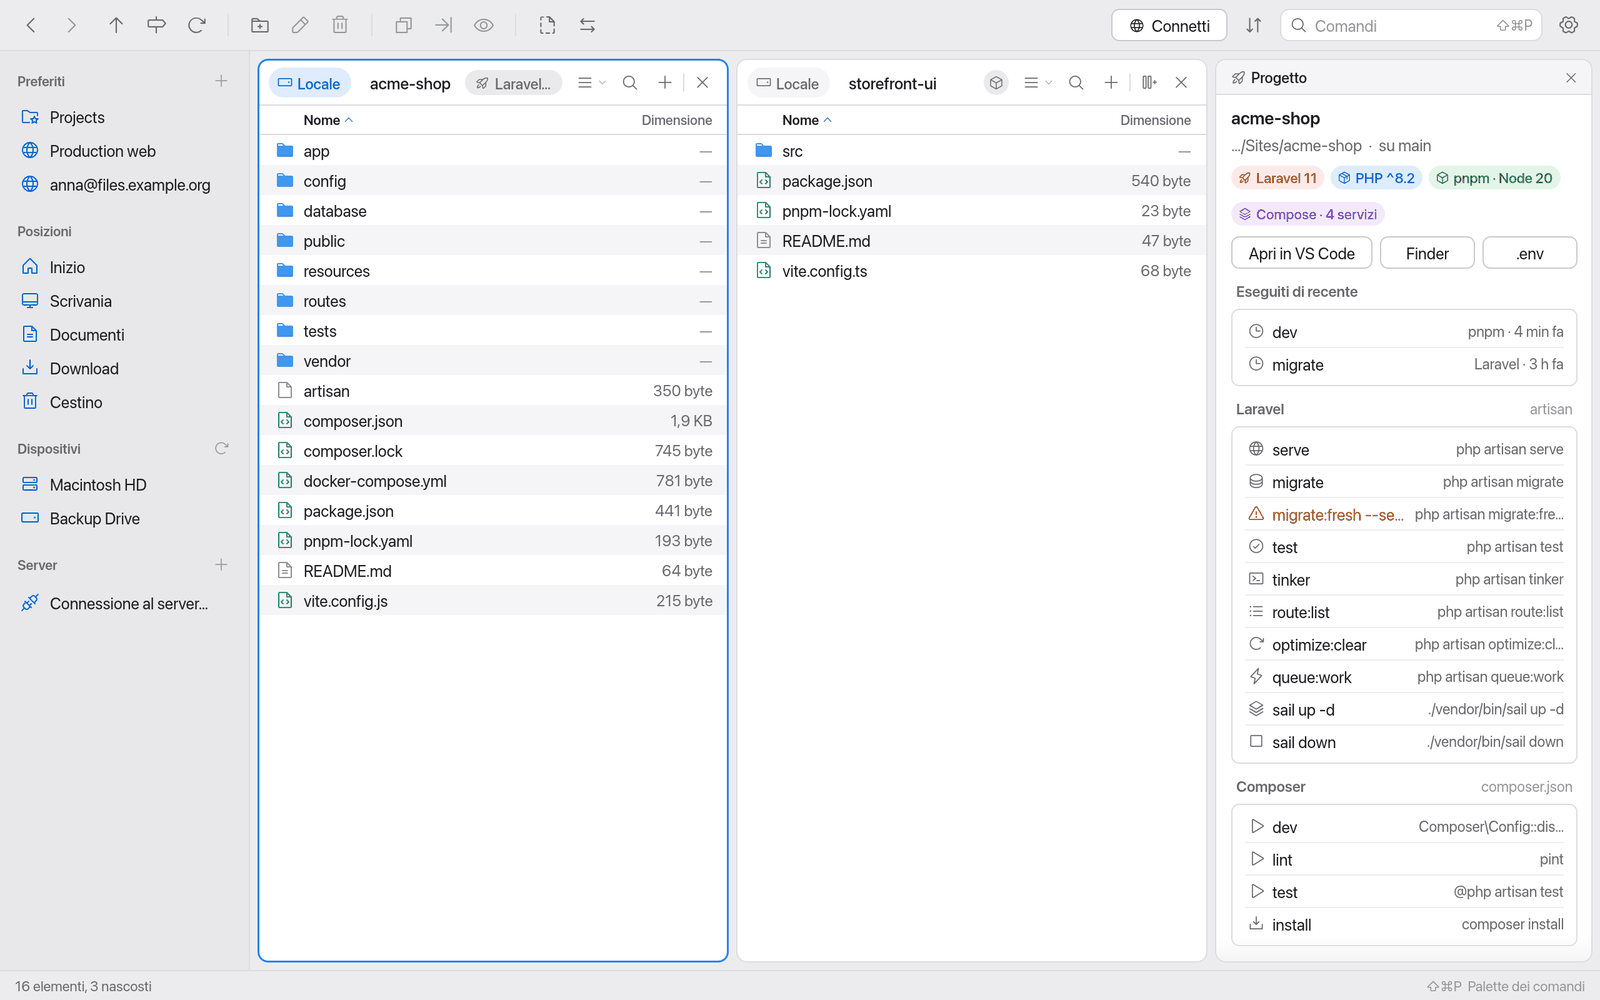Click the split columns icon in storefront-ui pane
The height and width of the screenshot is (1000, 1600).
coord(1149,83)
